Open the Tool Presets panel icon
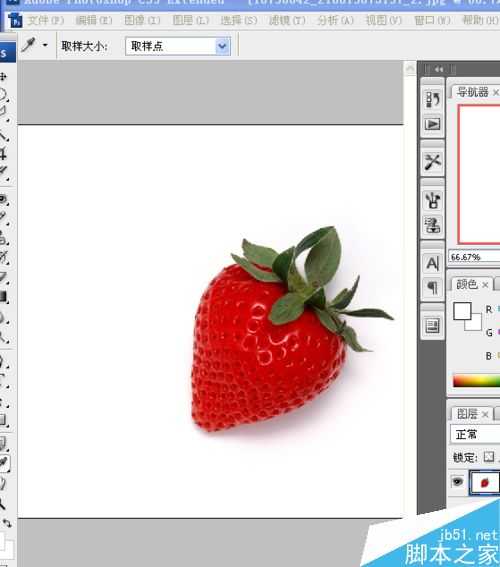Screen dimensions: 500x567 click(433, 162)
